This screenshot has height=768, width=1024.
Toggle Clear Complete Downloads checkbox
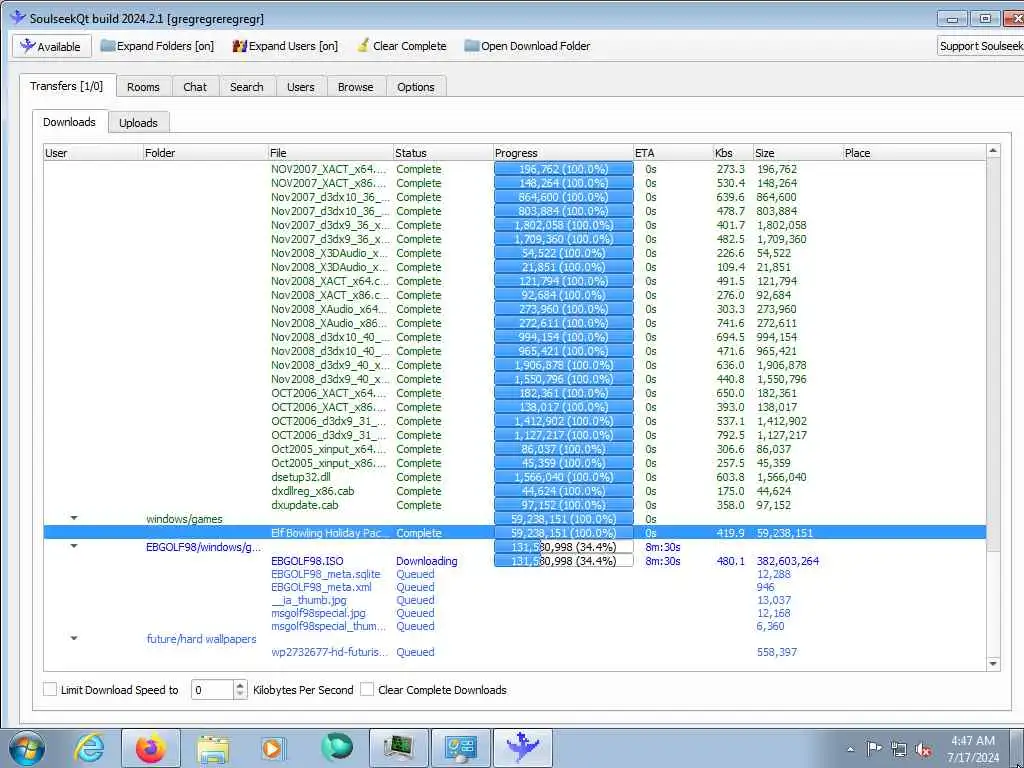pos(368,690)
